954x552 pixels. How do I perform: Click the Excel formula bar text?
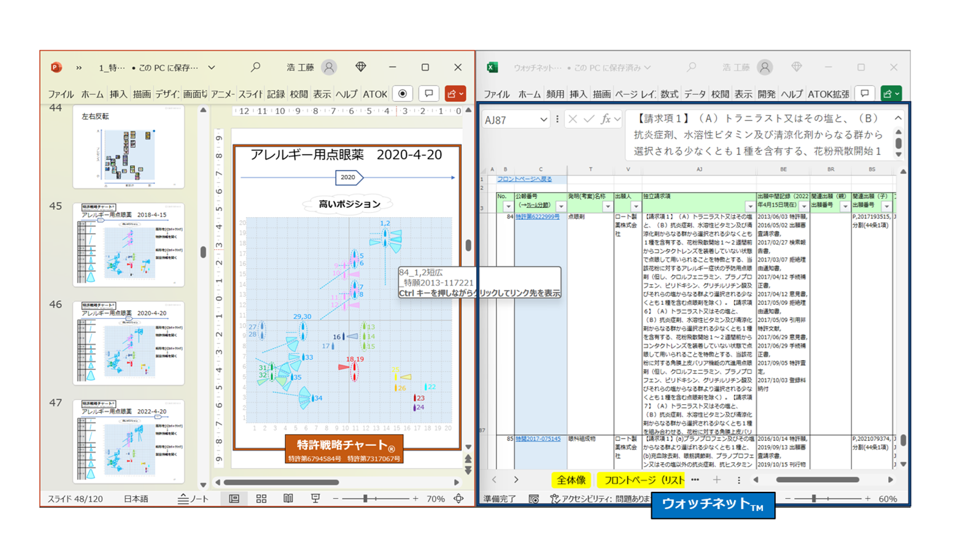758,135
